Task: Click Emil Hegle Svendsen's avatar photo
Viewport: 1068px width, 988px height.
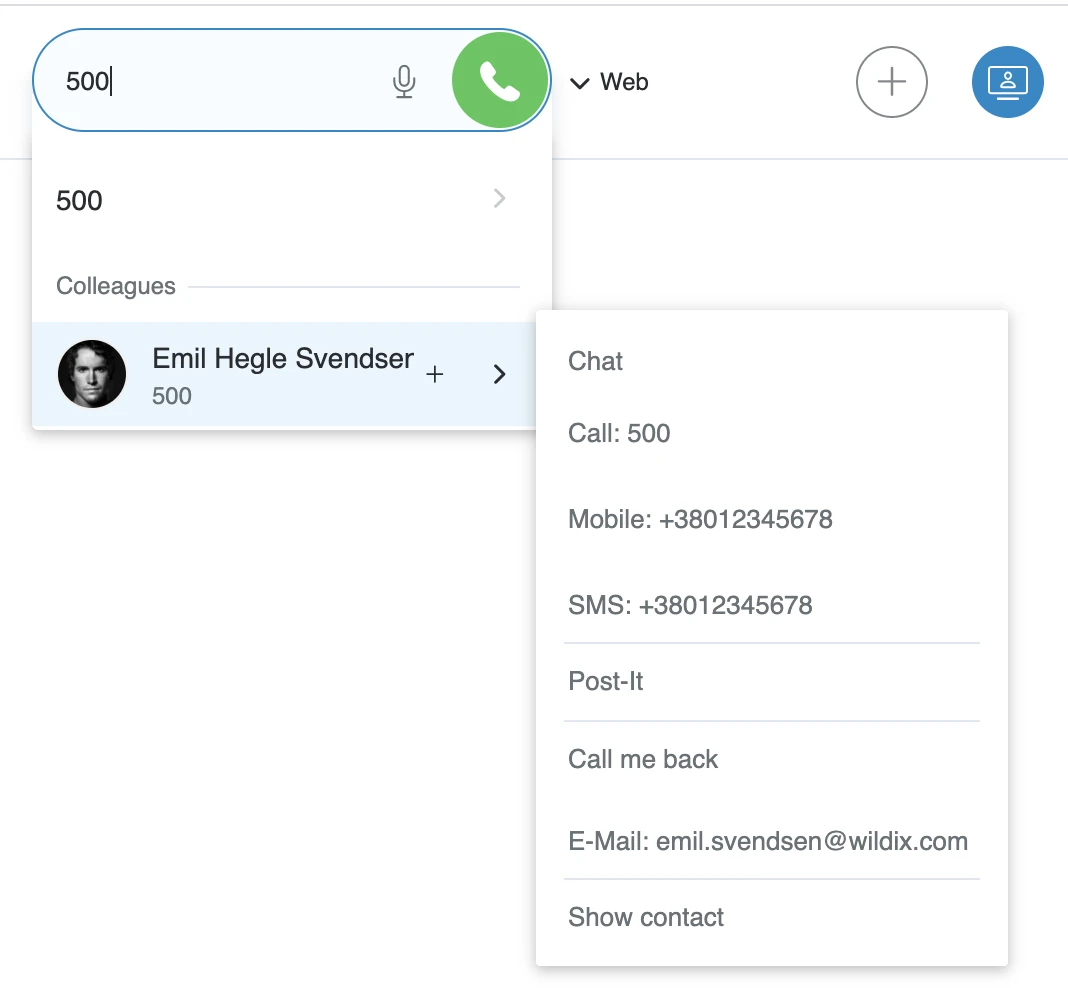Action: click(x=92, y=375)
